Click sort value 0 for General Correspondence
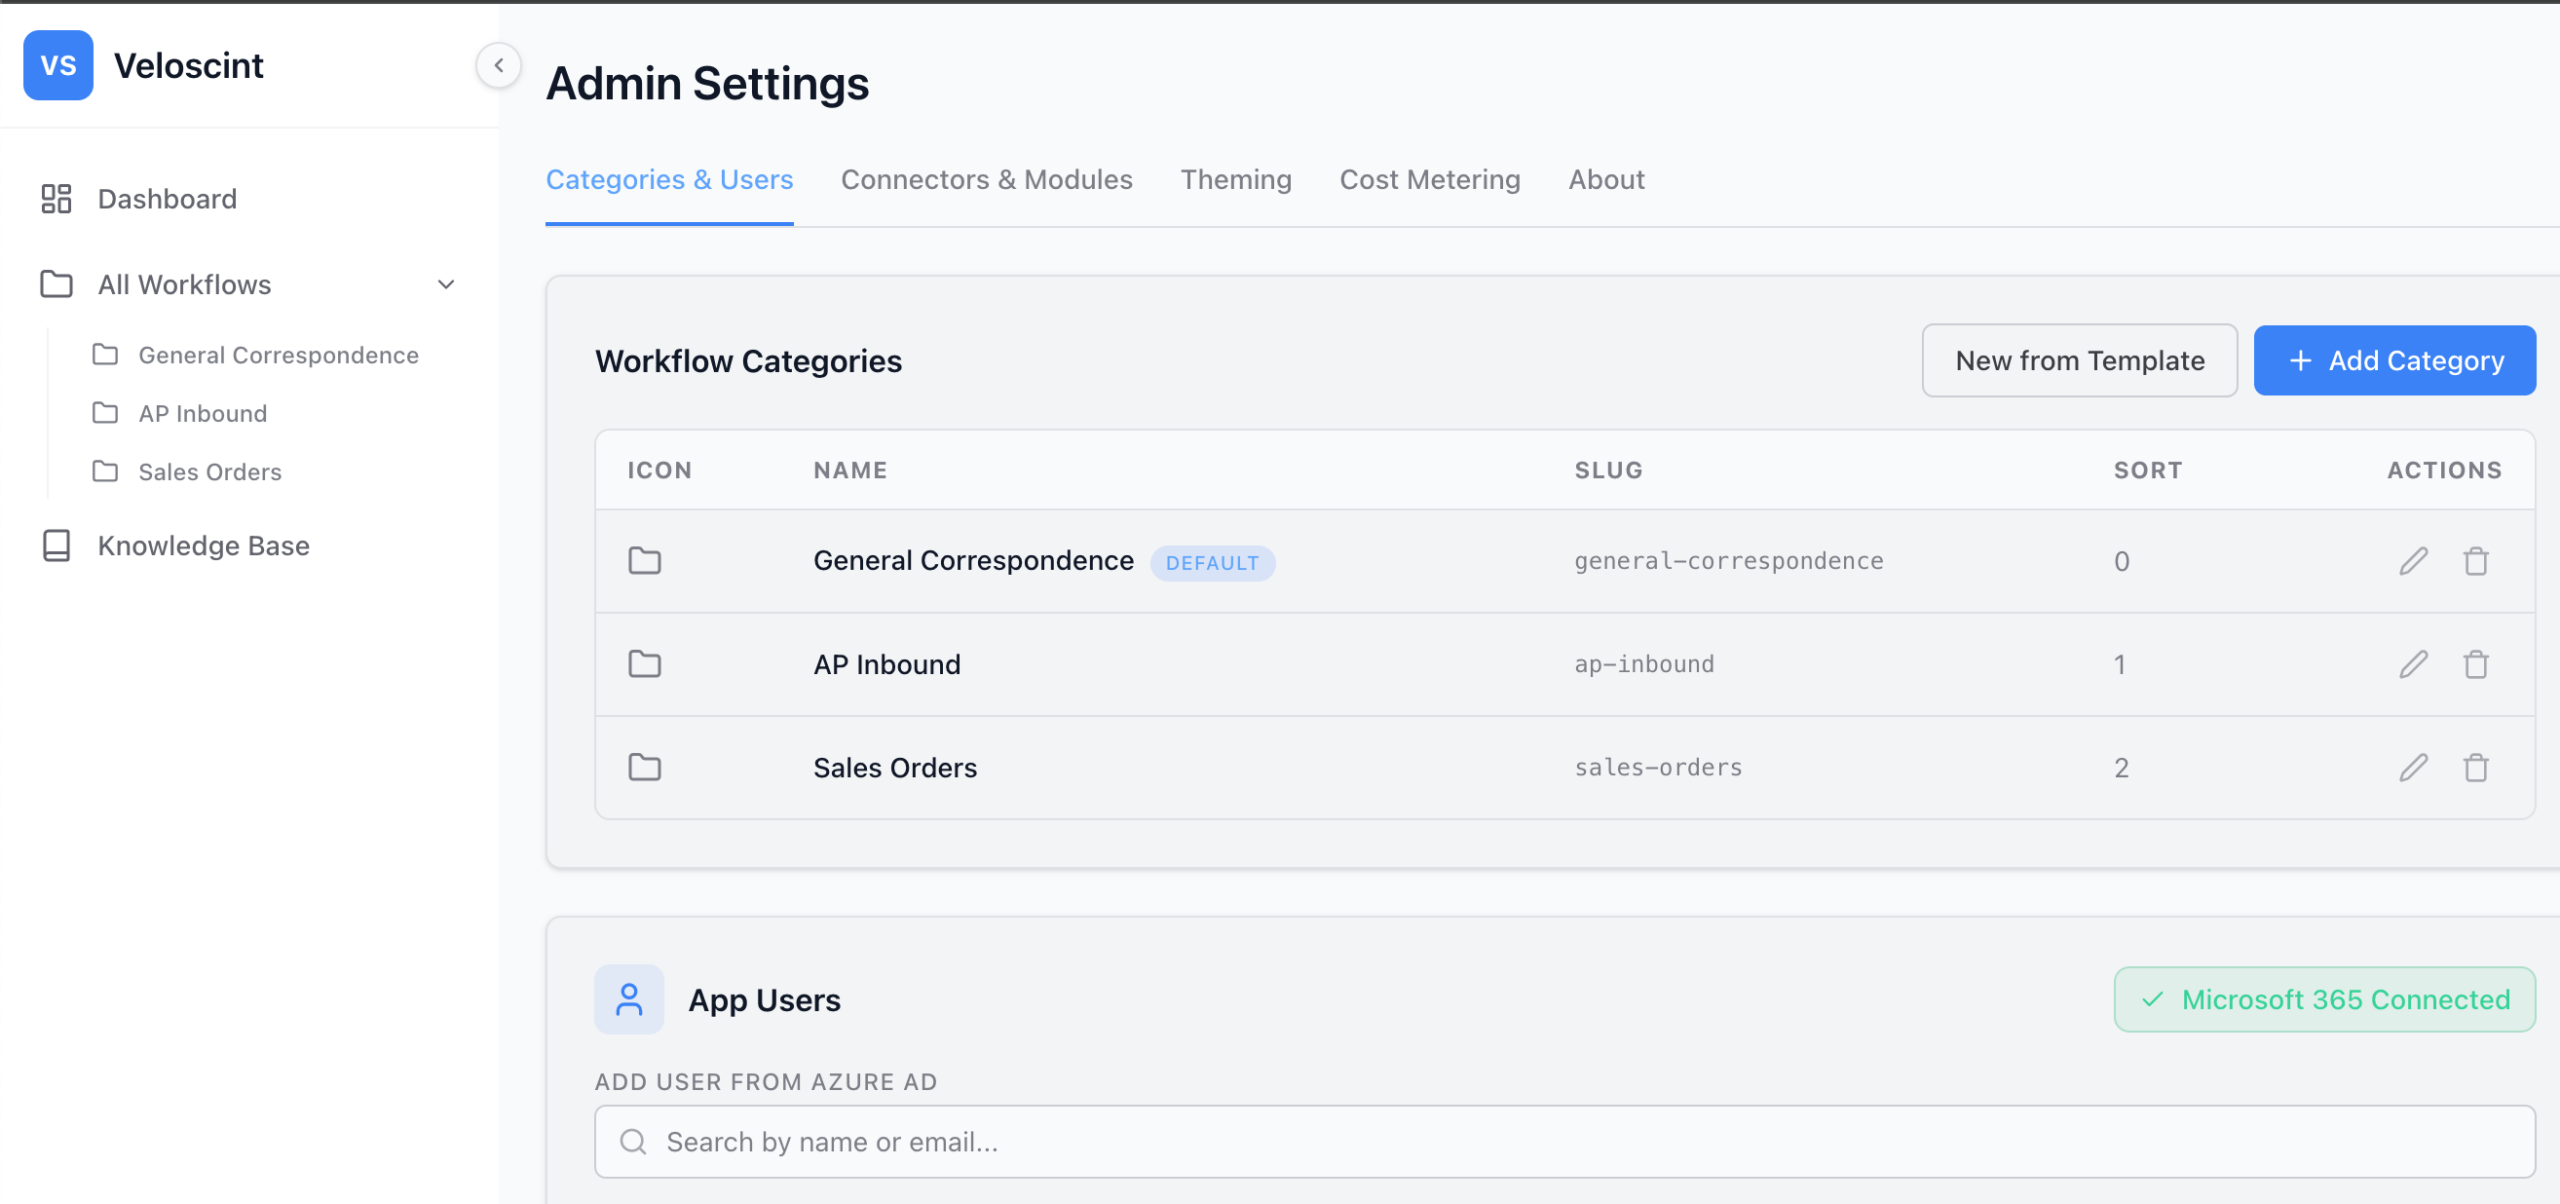 coord(2121,561)
